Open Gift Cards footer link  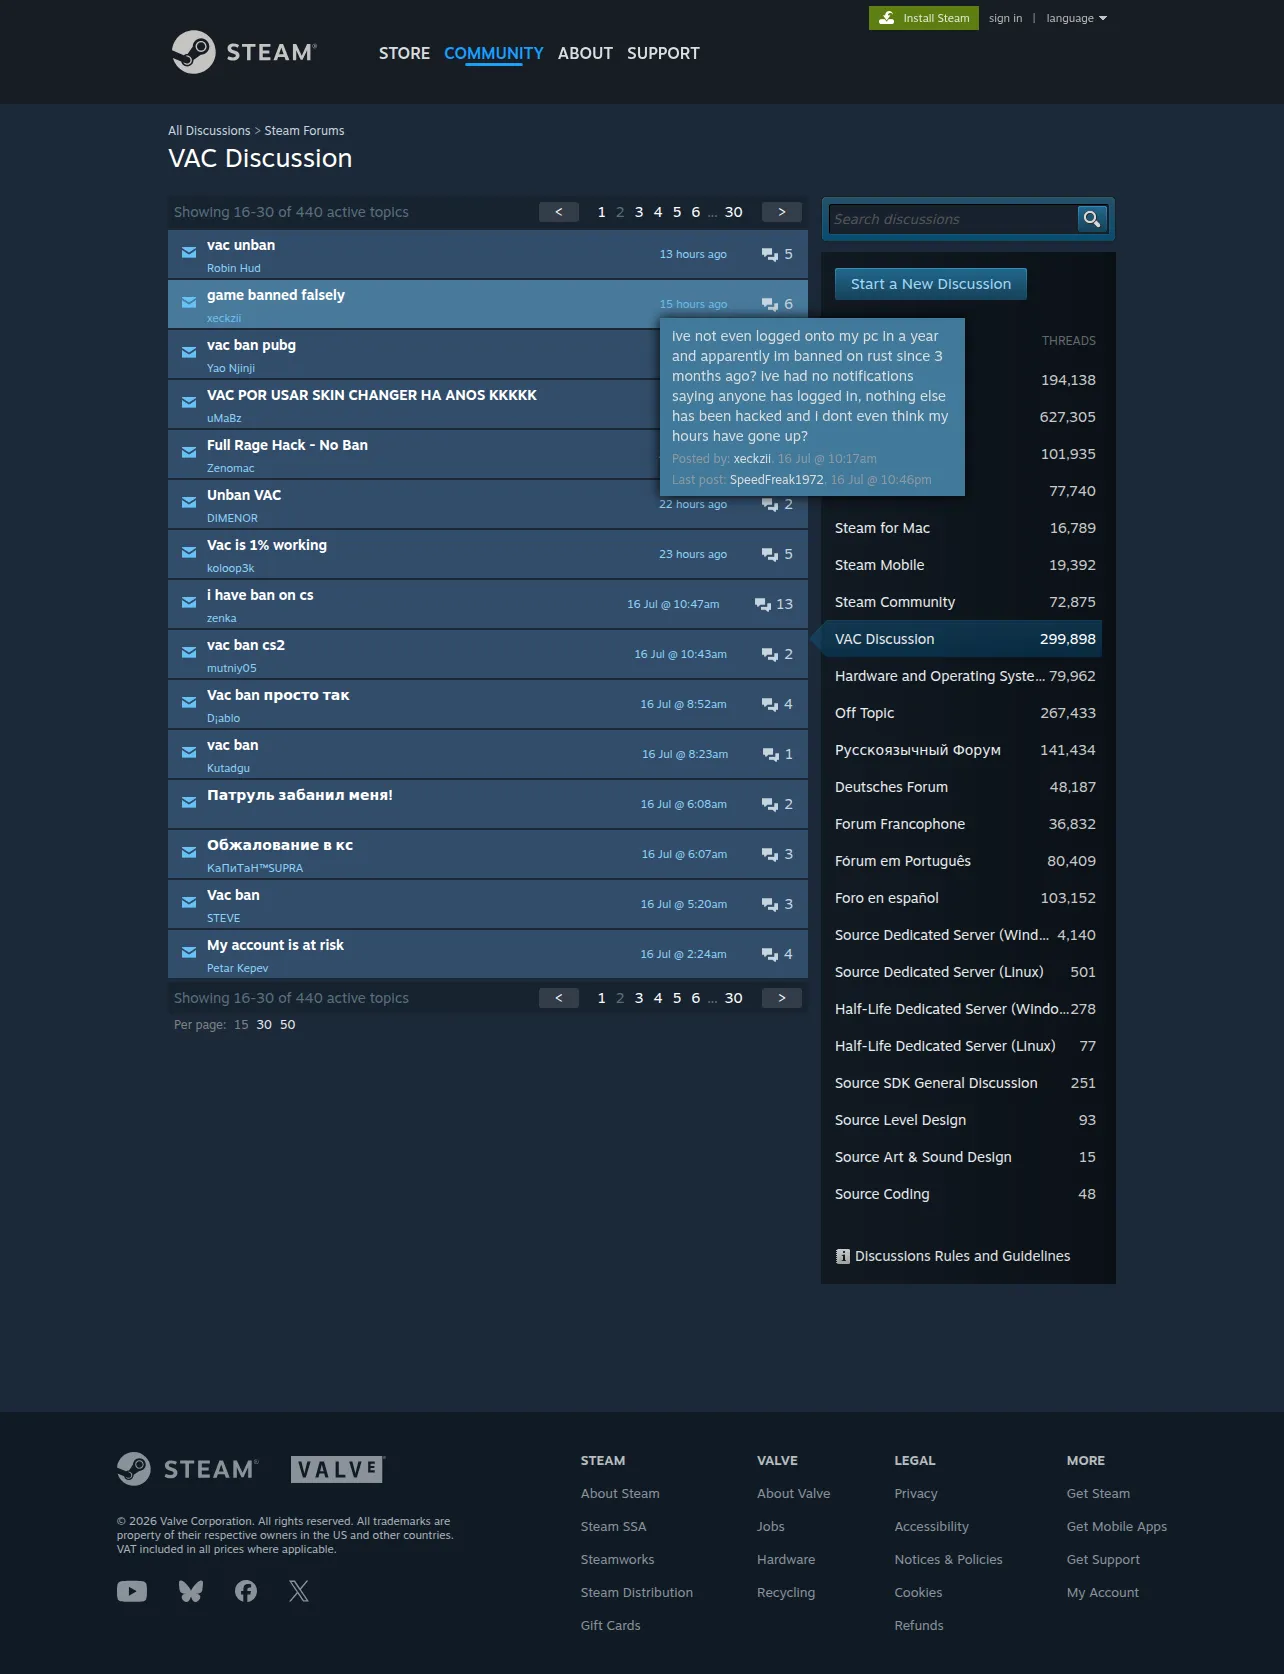coord(610,1625)
